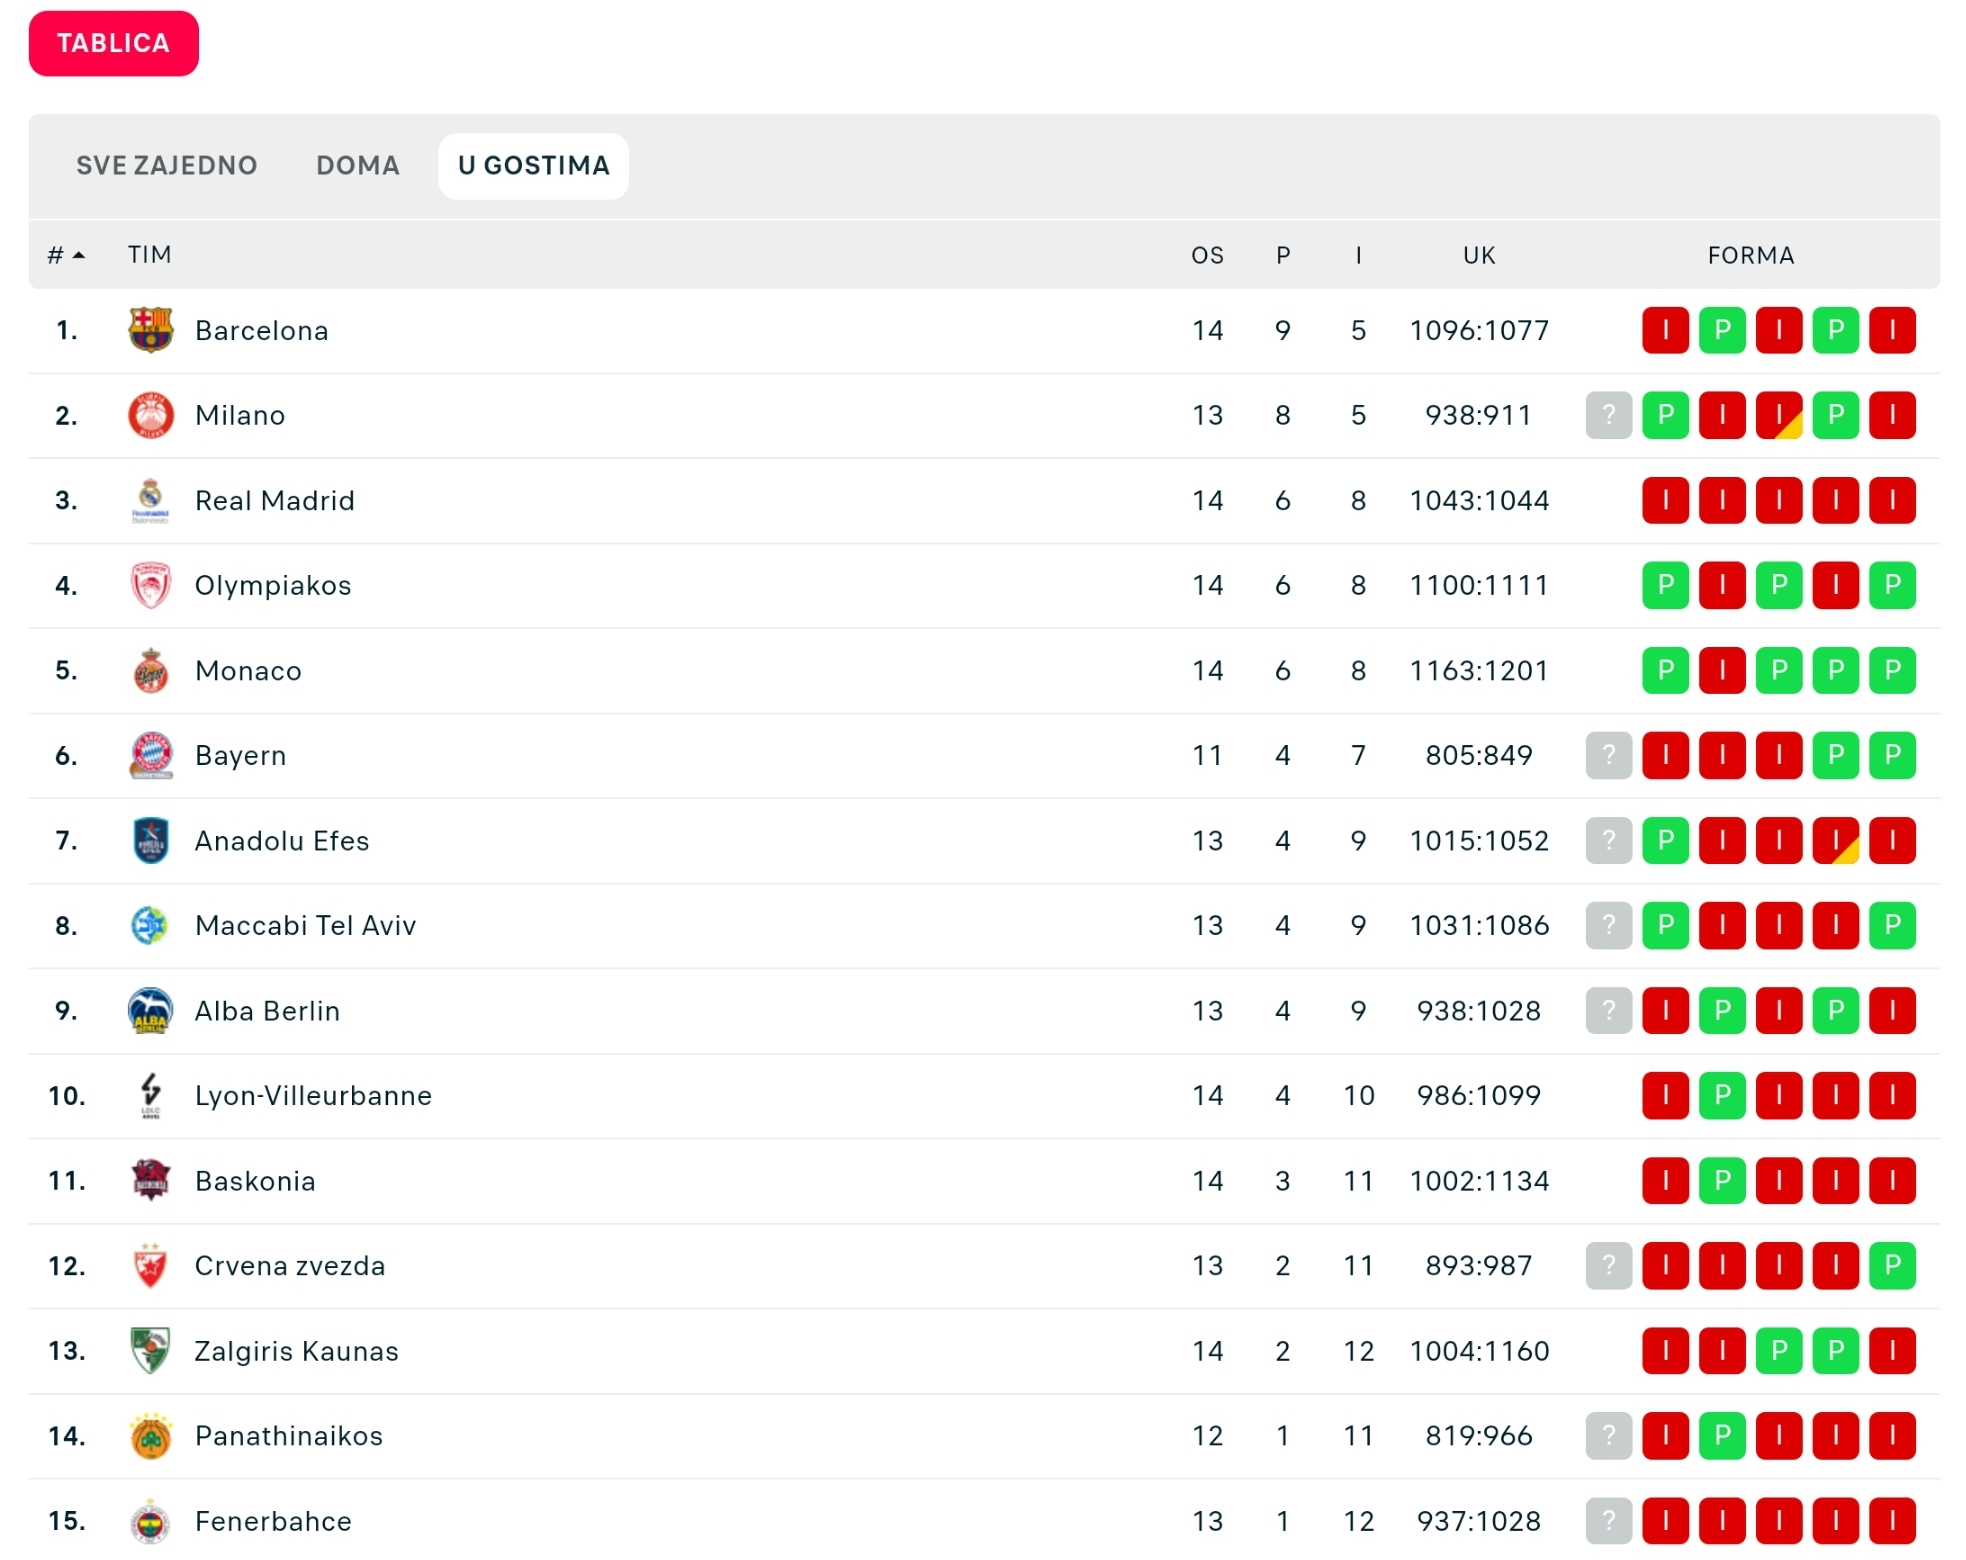Click the TIM column header
1966x1560 pixels.
(x=150, y=255)
